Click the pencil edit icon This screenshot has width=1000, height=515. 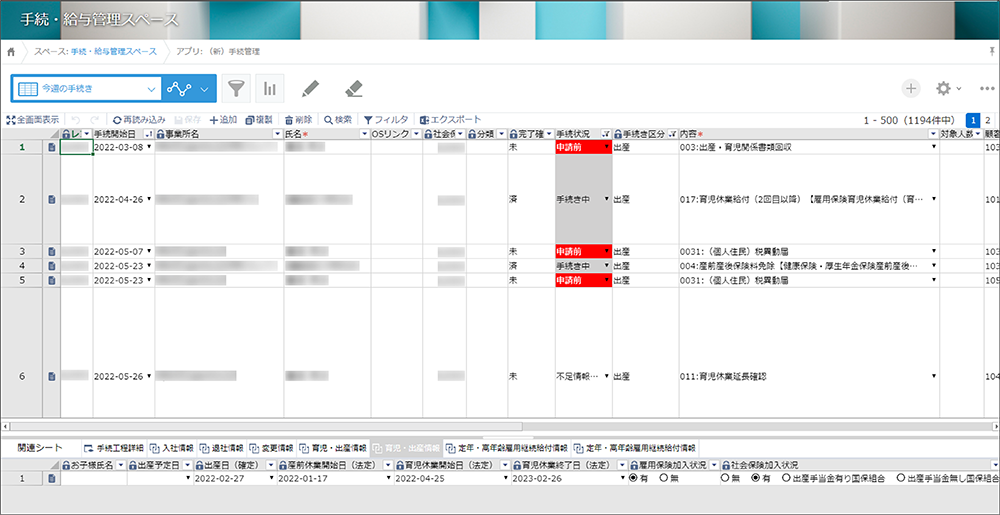click(309, 89)
